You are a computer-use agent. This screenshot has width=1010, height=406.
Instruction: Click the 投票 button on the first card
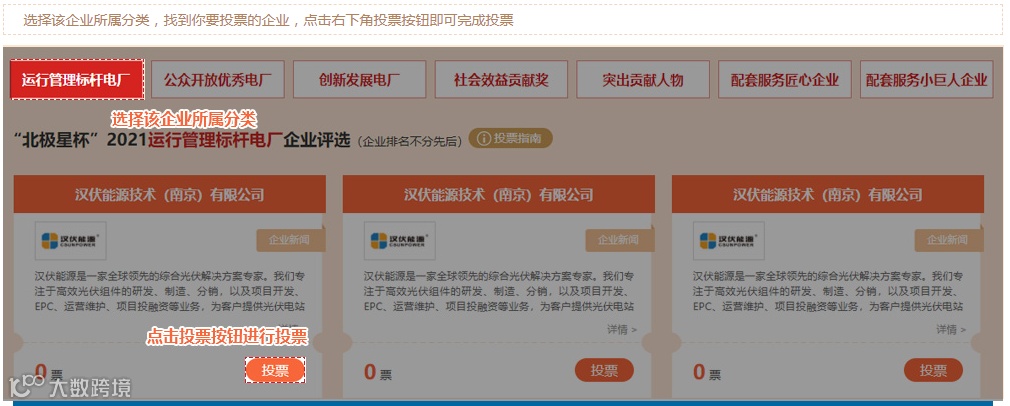(x=275, y=371)
